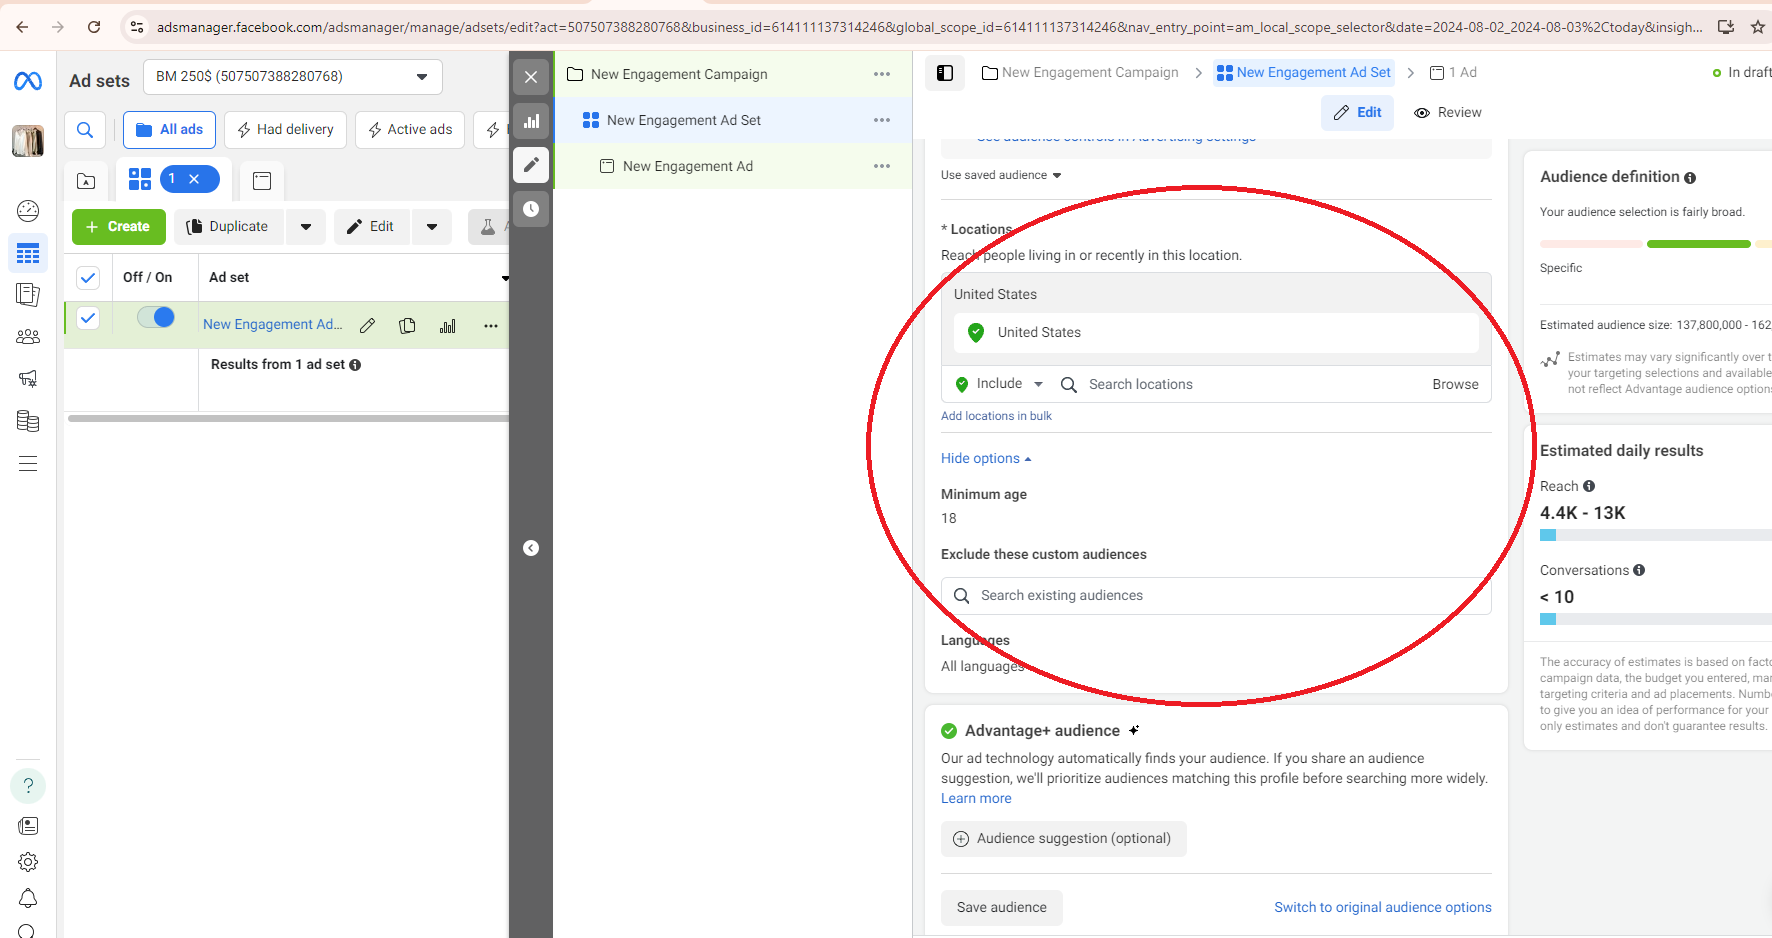Uncheck the New Engagement Ad Set row checkbox
Screen dimensions: 1772x938
88,318
